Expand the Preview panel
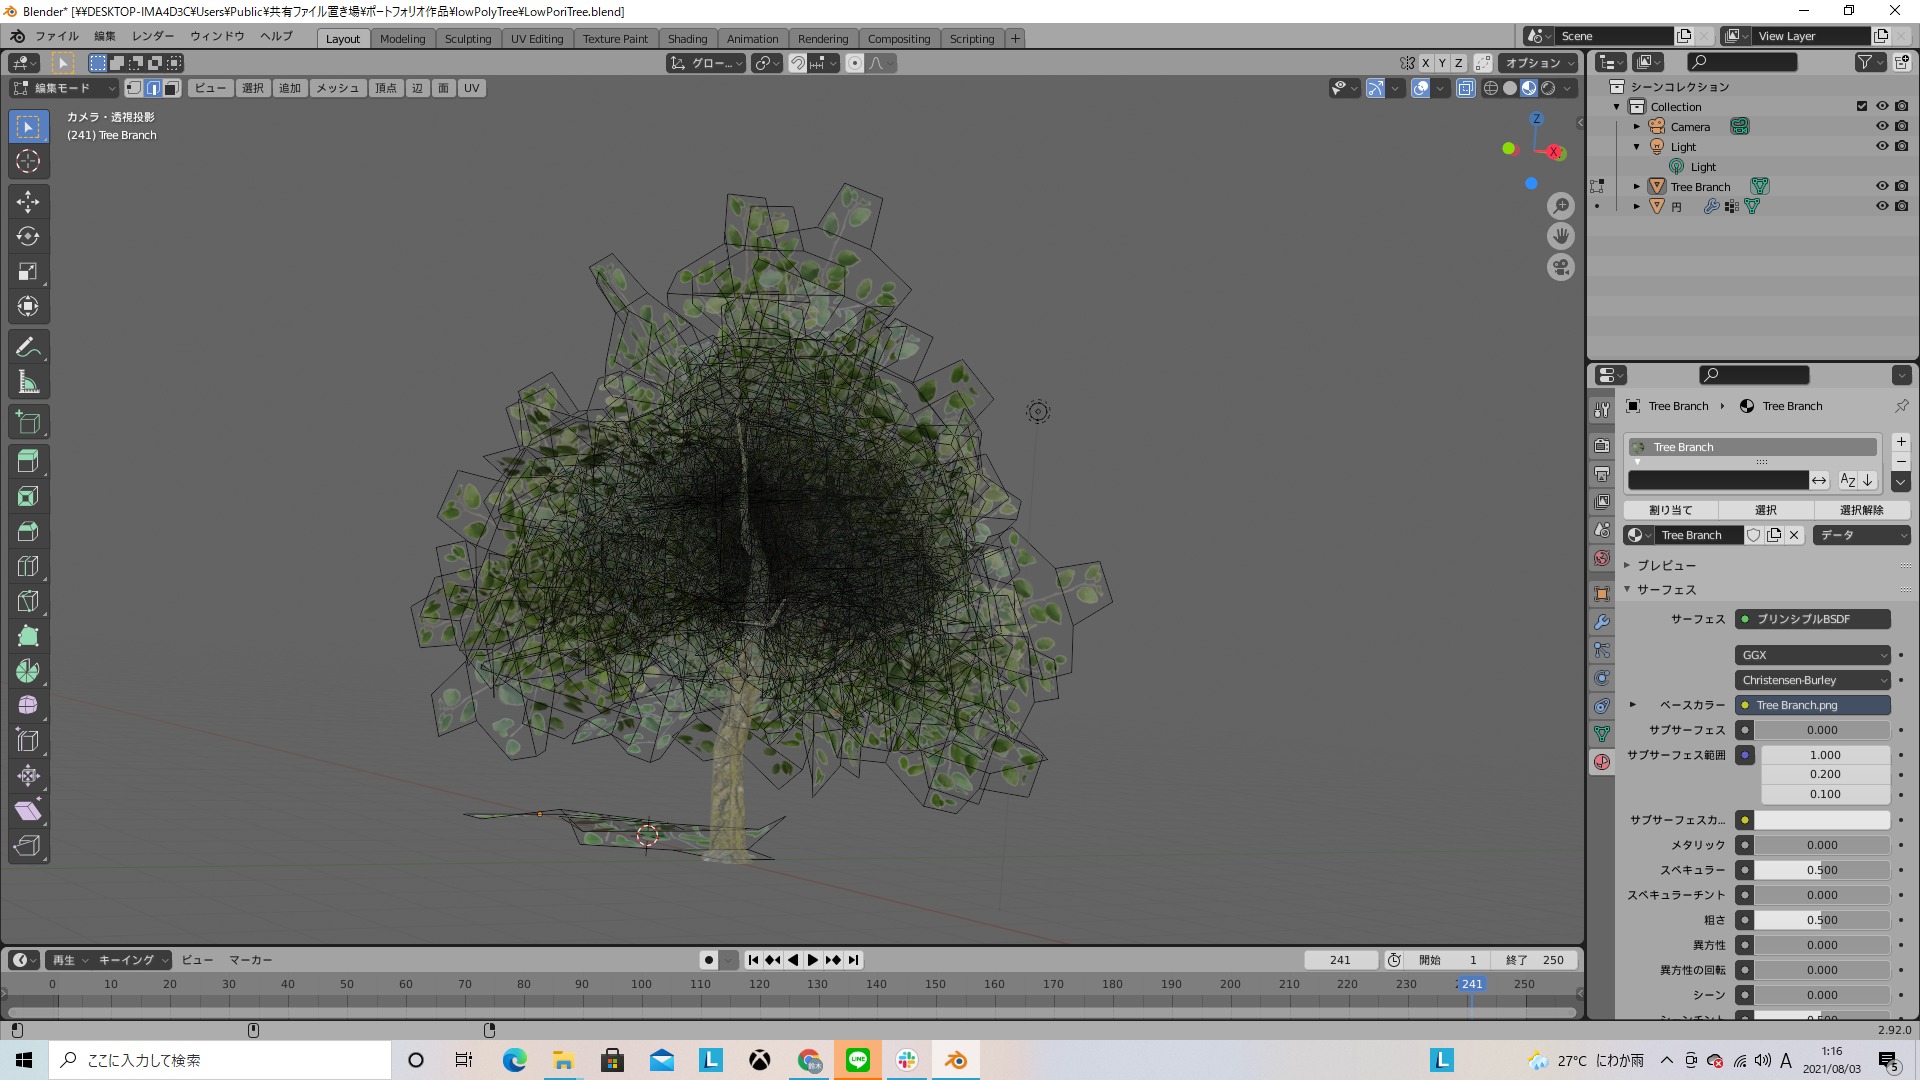Image resolution: width=1920 pixels, height=1080 pixels. click(x=1665, y=565)
